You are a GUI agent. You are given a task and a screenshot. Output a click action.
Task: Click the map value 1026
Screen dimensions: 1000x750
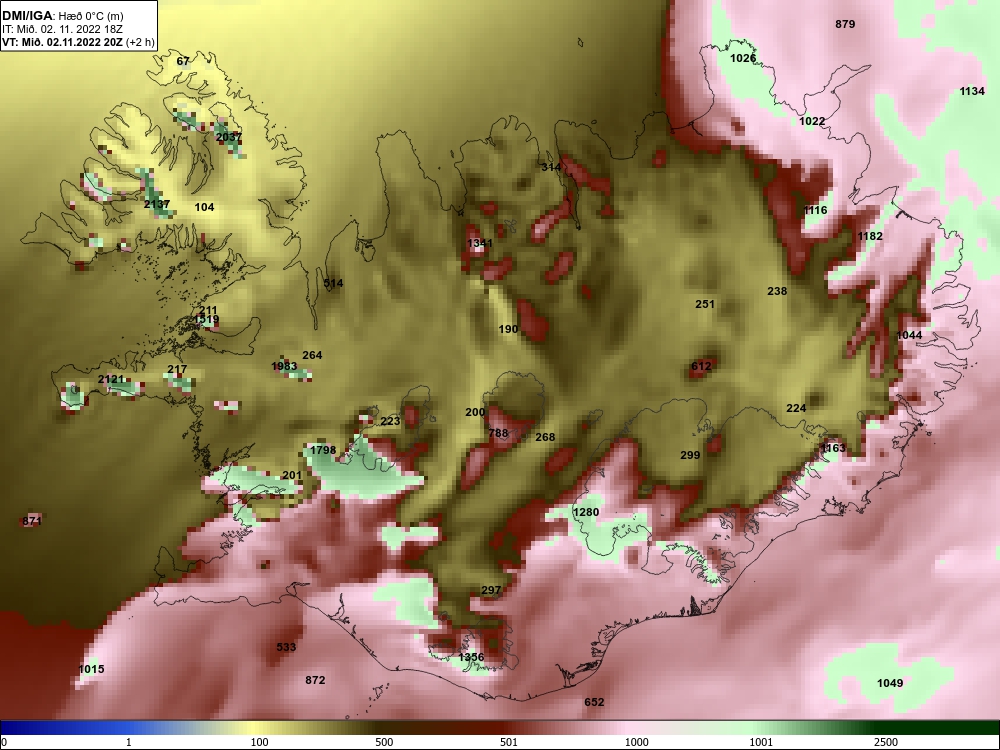(x=743, y=58)
